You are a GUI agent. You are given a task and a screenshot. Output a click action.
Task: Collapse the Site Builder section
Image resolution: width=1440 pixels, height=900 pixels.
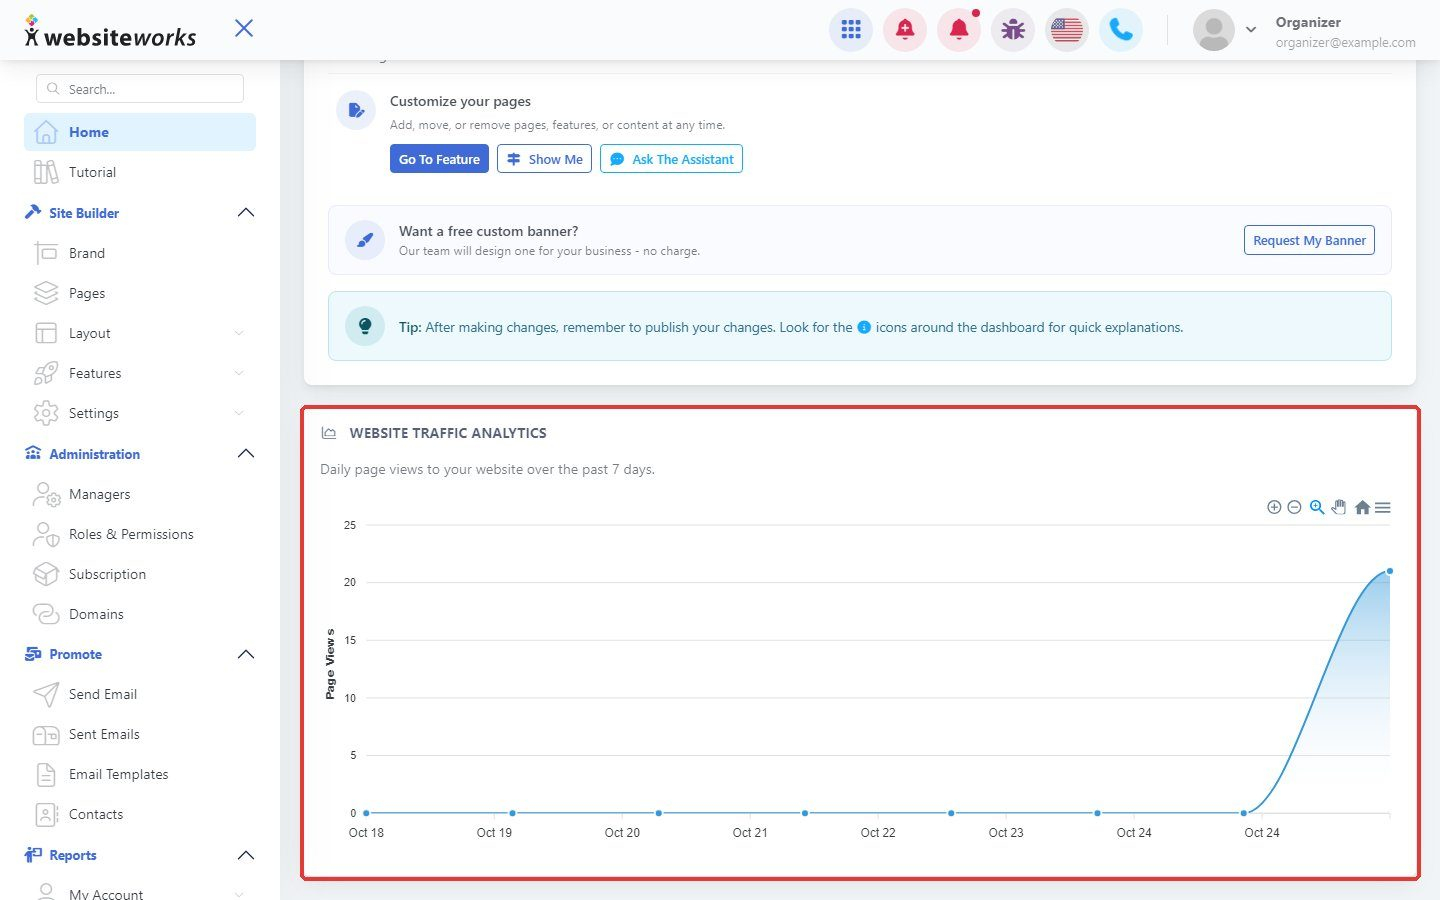point(246,213)
